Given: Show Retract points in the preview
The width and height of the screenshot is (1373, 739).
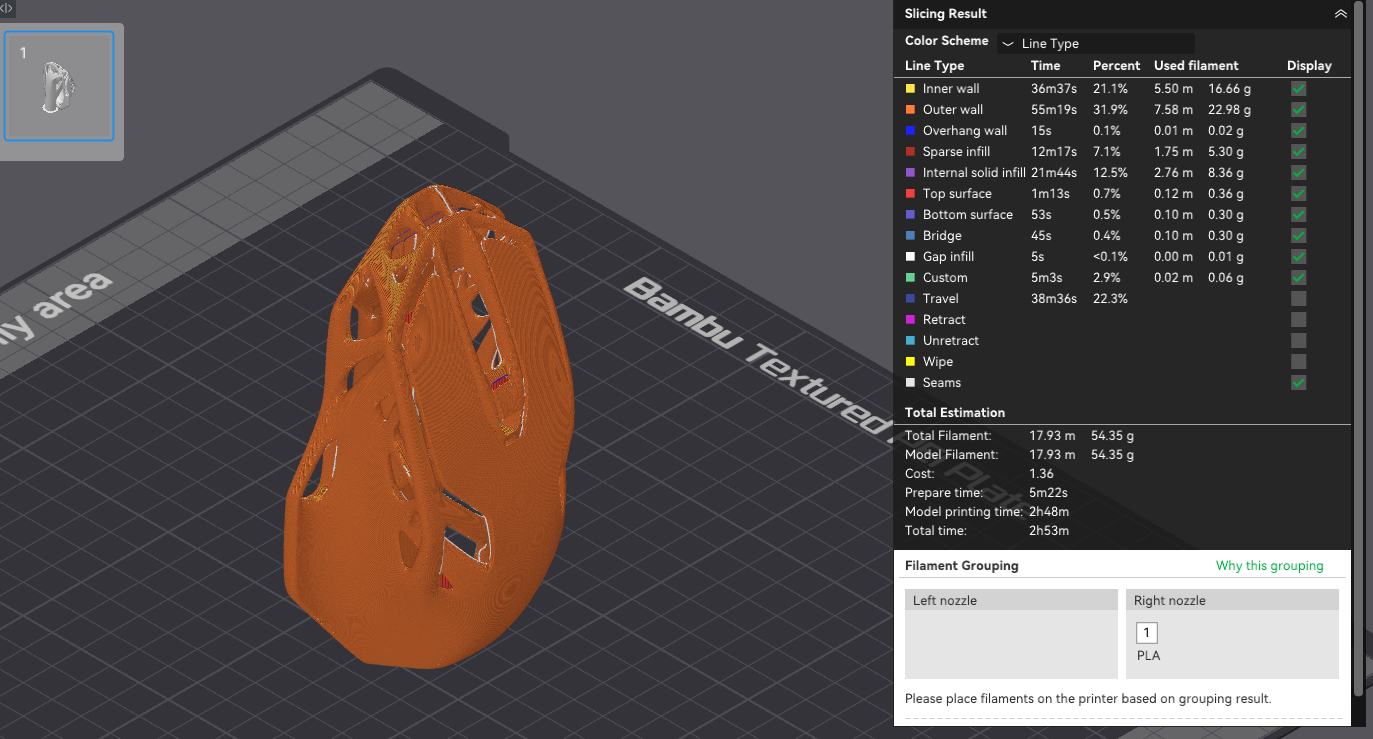Looking at the screenshot, I should pos(1298,320).
